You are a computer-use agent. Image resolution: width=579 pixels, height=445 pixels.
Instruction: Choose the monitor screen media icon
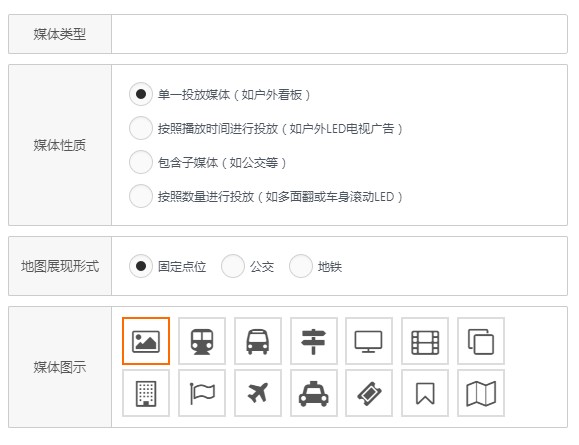369,341
